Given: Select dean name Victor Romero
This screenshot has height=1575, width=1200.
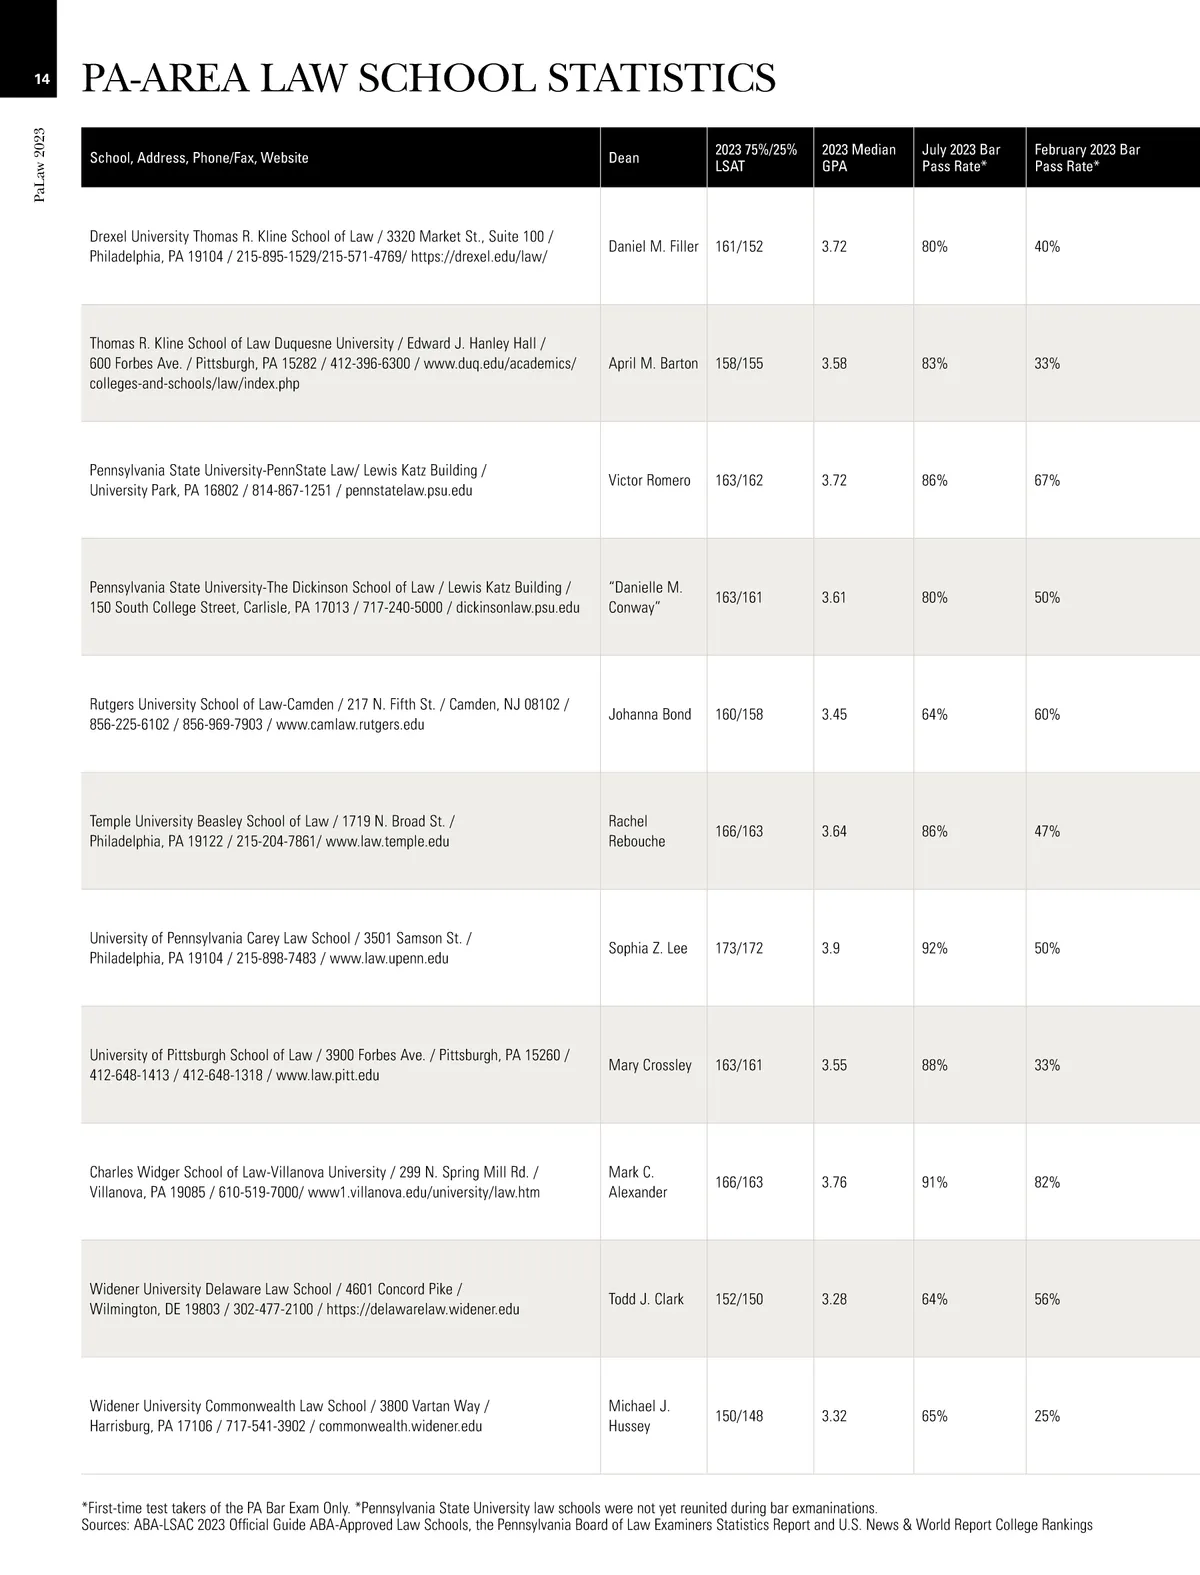Looking at the screenshot, I should click(649, 481).
